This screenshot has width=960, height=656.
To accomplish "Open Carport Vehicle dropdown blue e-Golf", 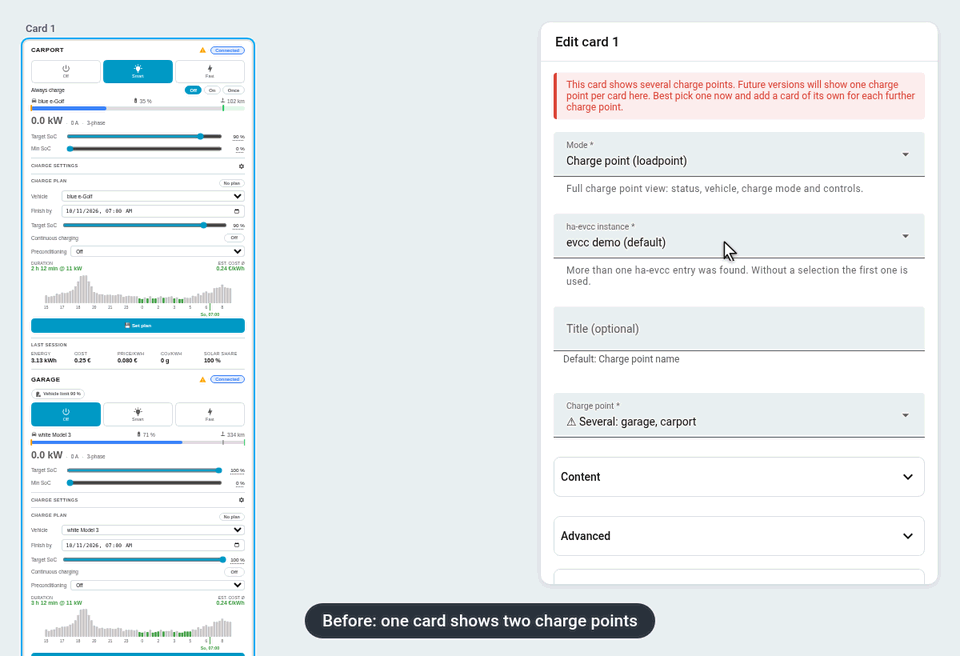I will 153,197.
